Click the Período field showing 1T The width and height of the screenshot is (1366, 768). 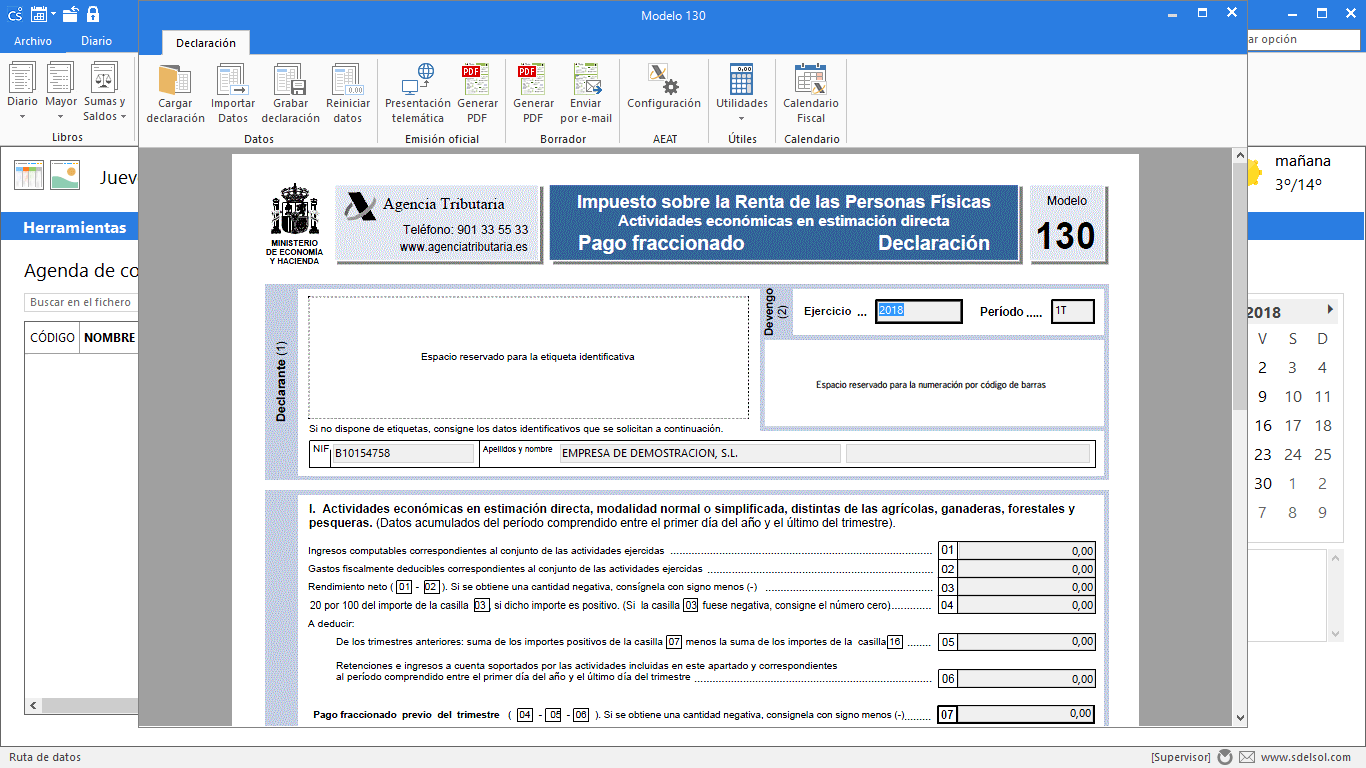[1072, 311]
